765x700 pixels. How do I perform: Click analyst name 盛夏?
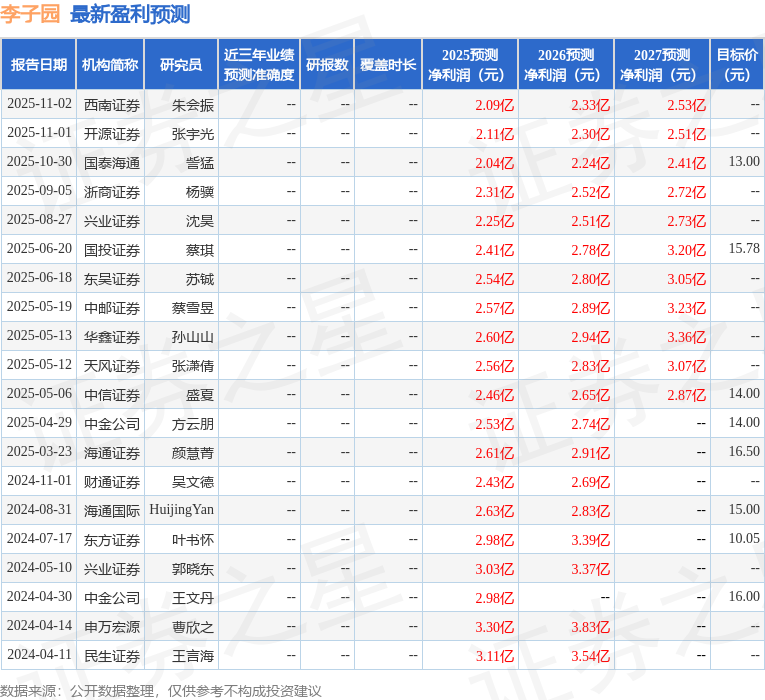[200, 395]
